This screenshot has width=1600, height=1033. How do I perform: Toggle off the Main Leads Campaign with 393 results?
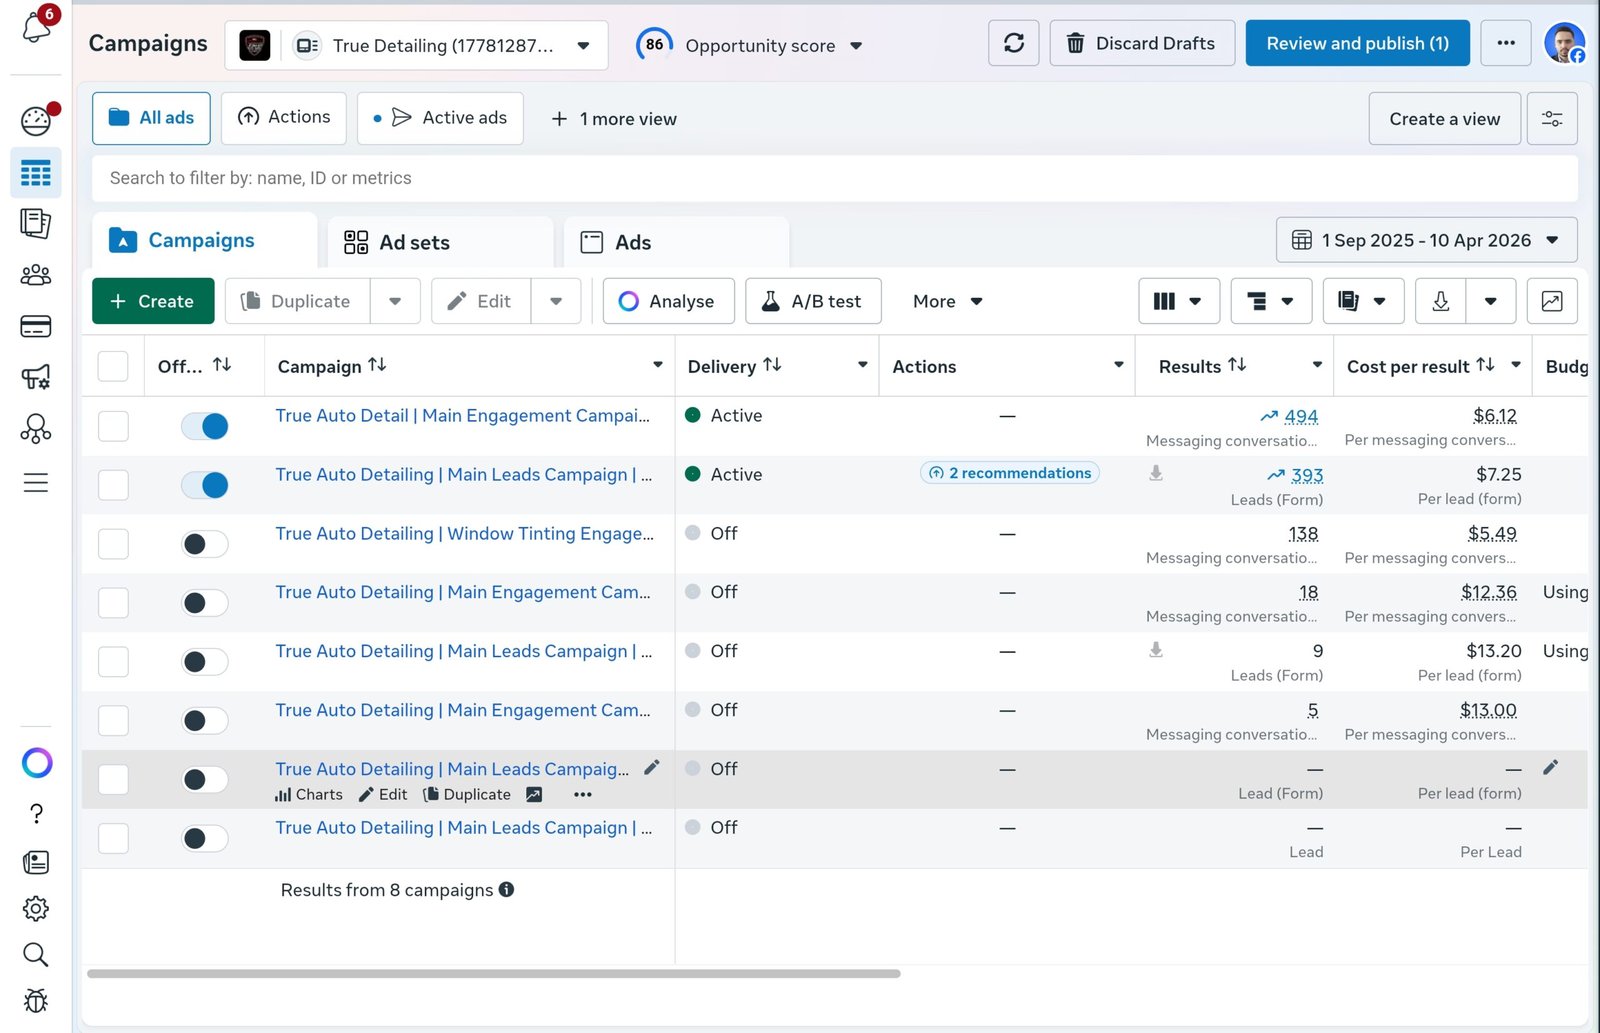click(x=204, y=485)
